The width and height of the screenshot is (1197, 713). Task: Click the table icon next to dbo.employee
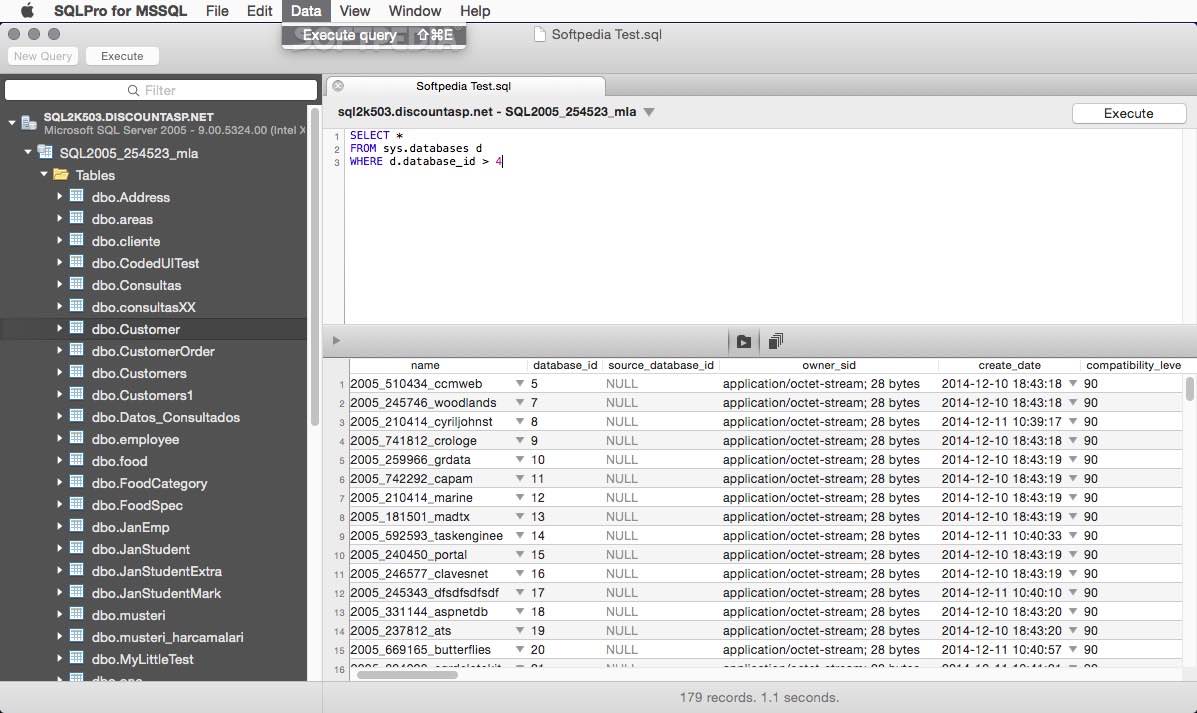point(76,438)
